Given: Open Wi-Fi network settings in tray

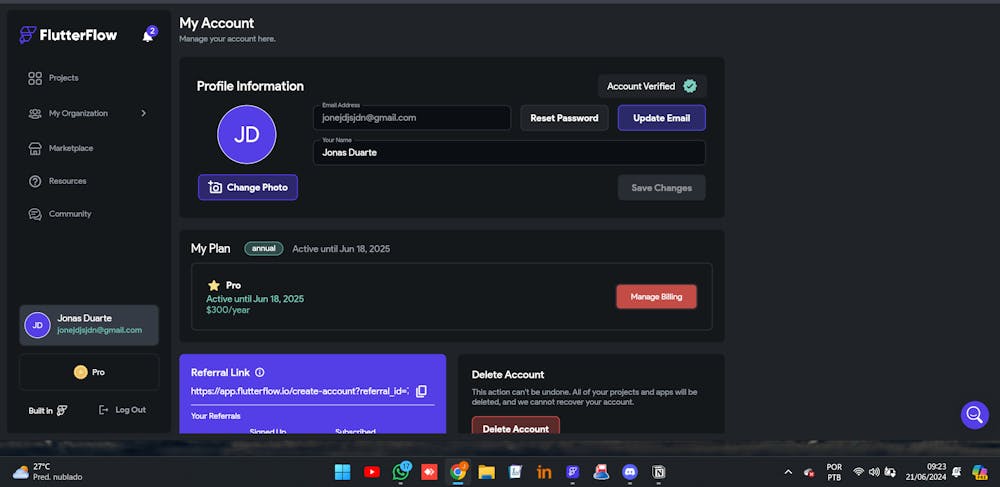Looking at the screenshot, I should [x=859, y=472].
